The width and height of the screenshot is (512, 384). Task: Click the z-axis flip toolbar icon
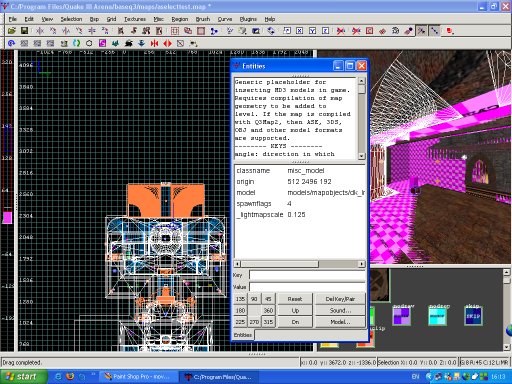point(92,31)
